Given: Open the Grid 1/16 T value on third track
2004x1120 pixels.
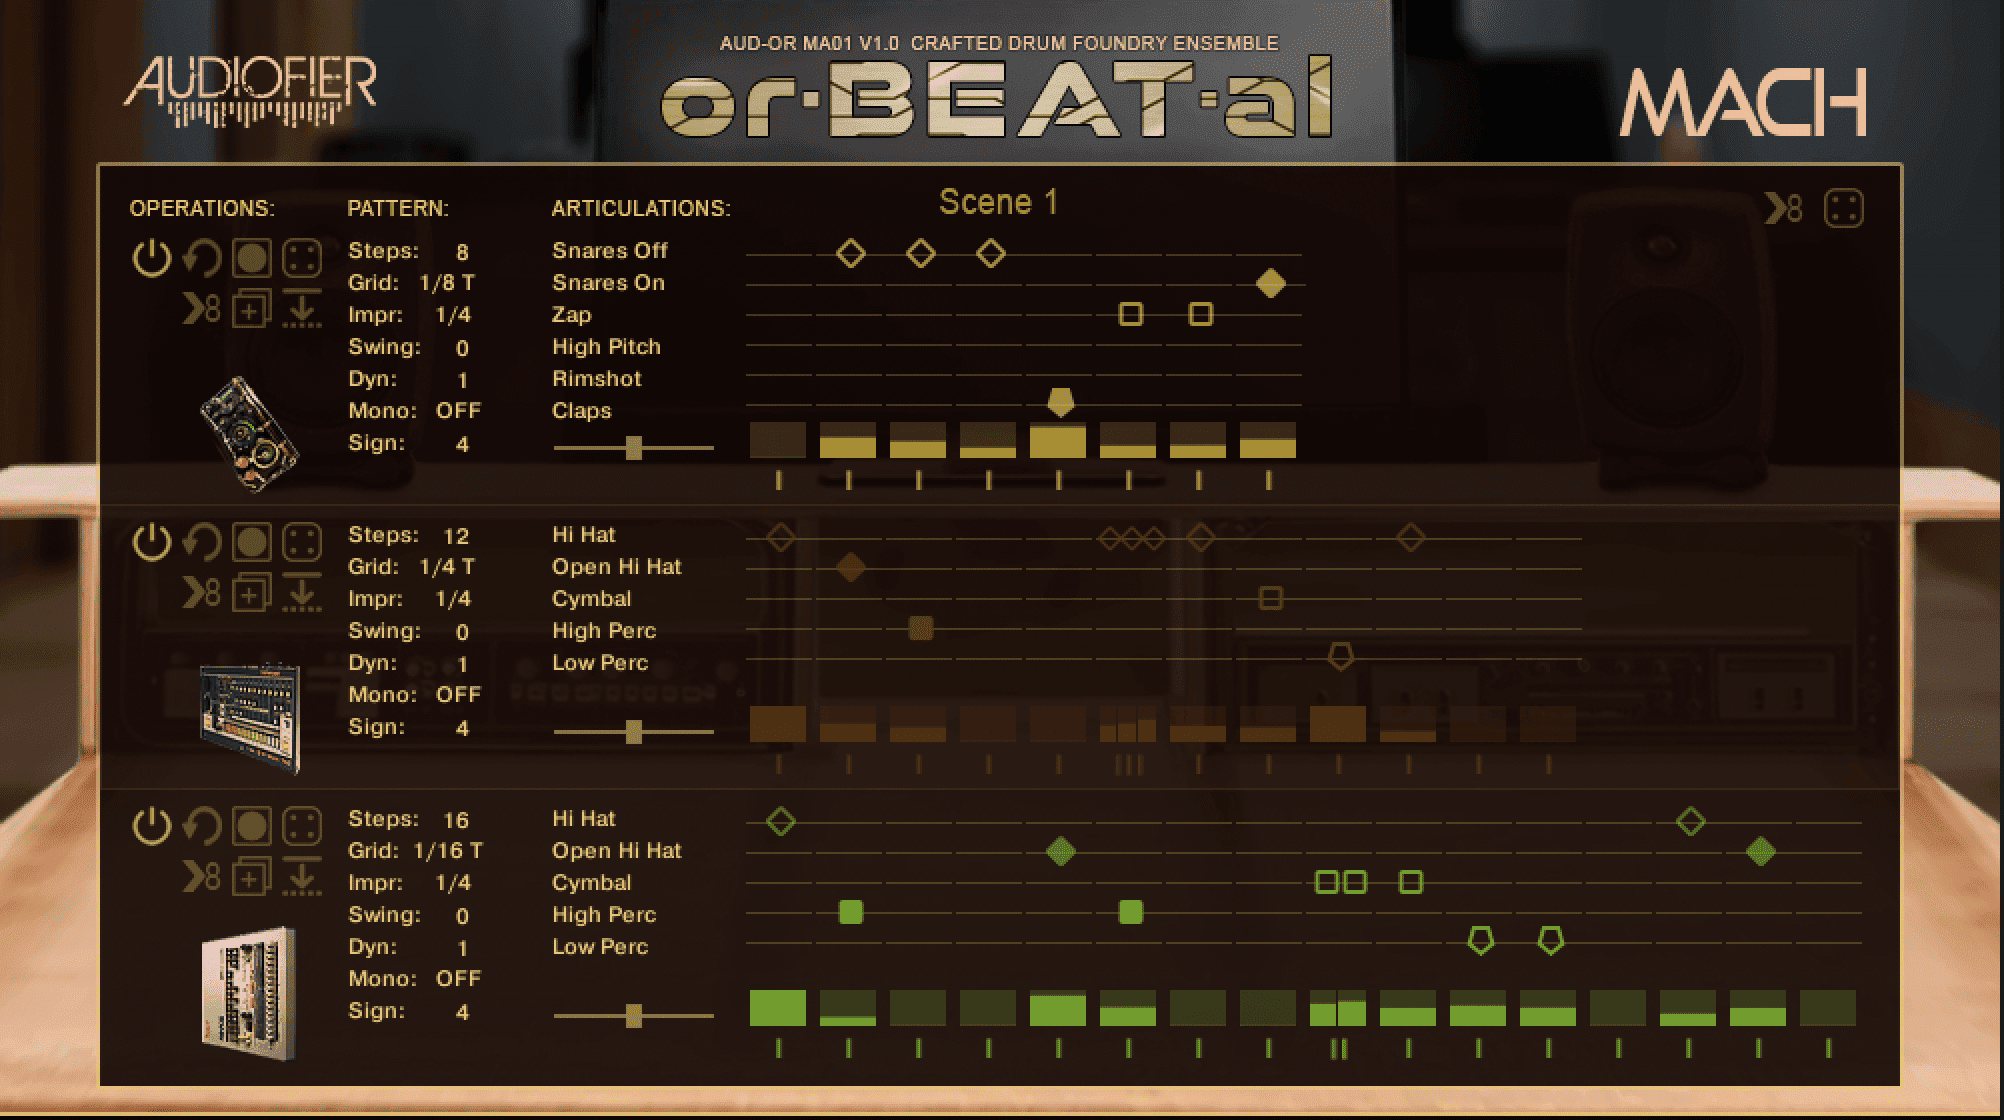Looking at the screenshot, I should point(447,851).
